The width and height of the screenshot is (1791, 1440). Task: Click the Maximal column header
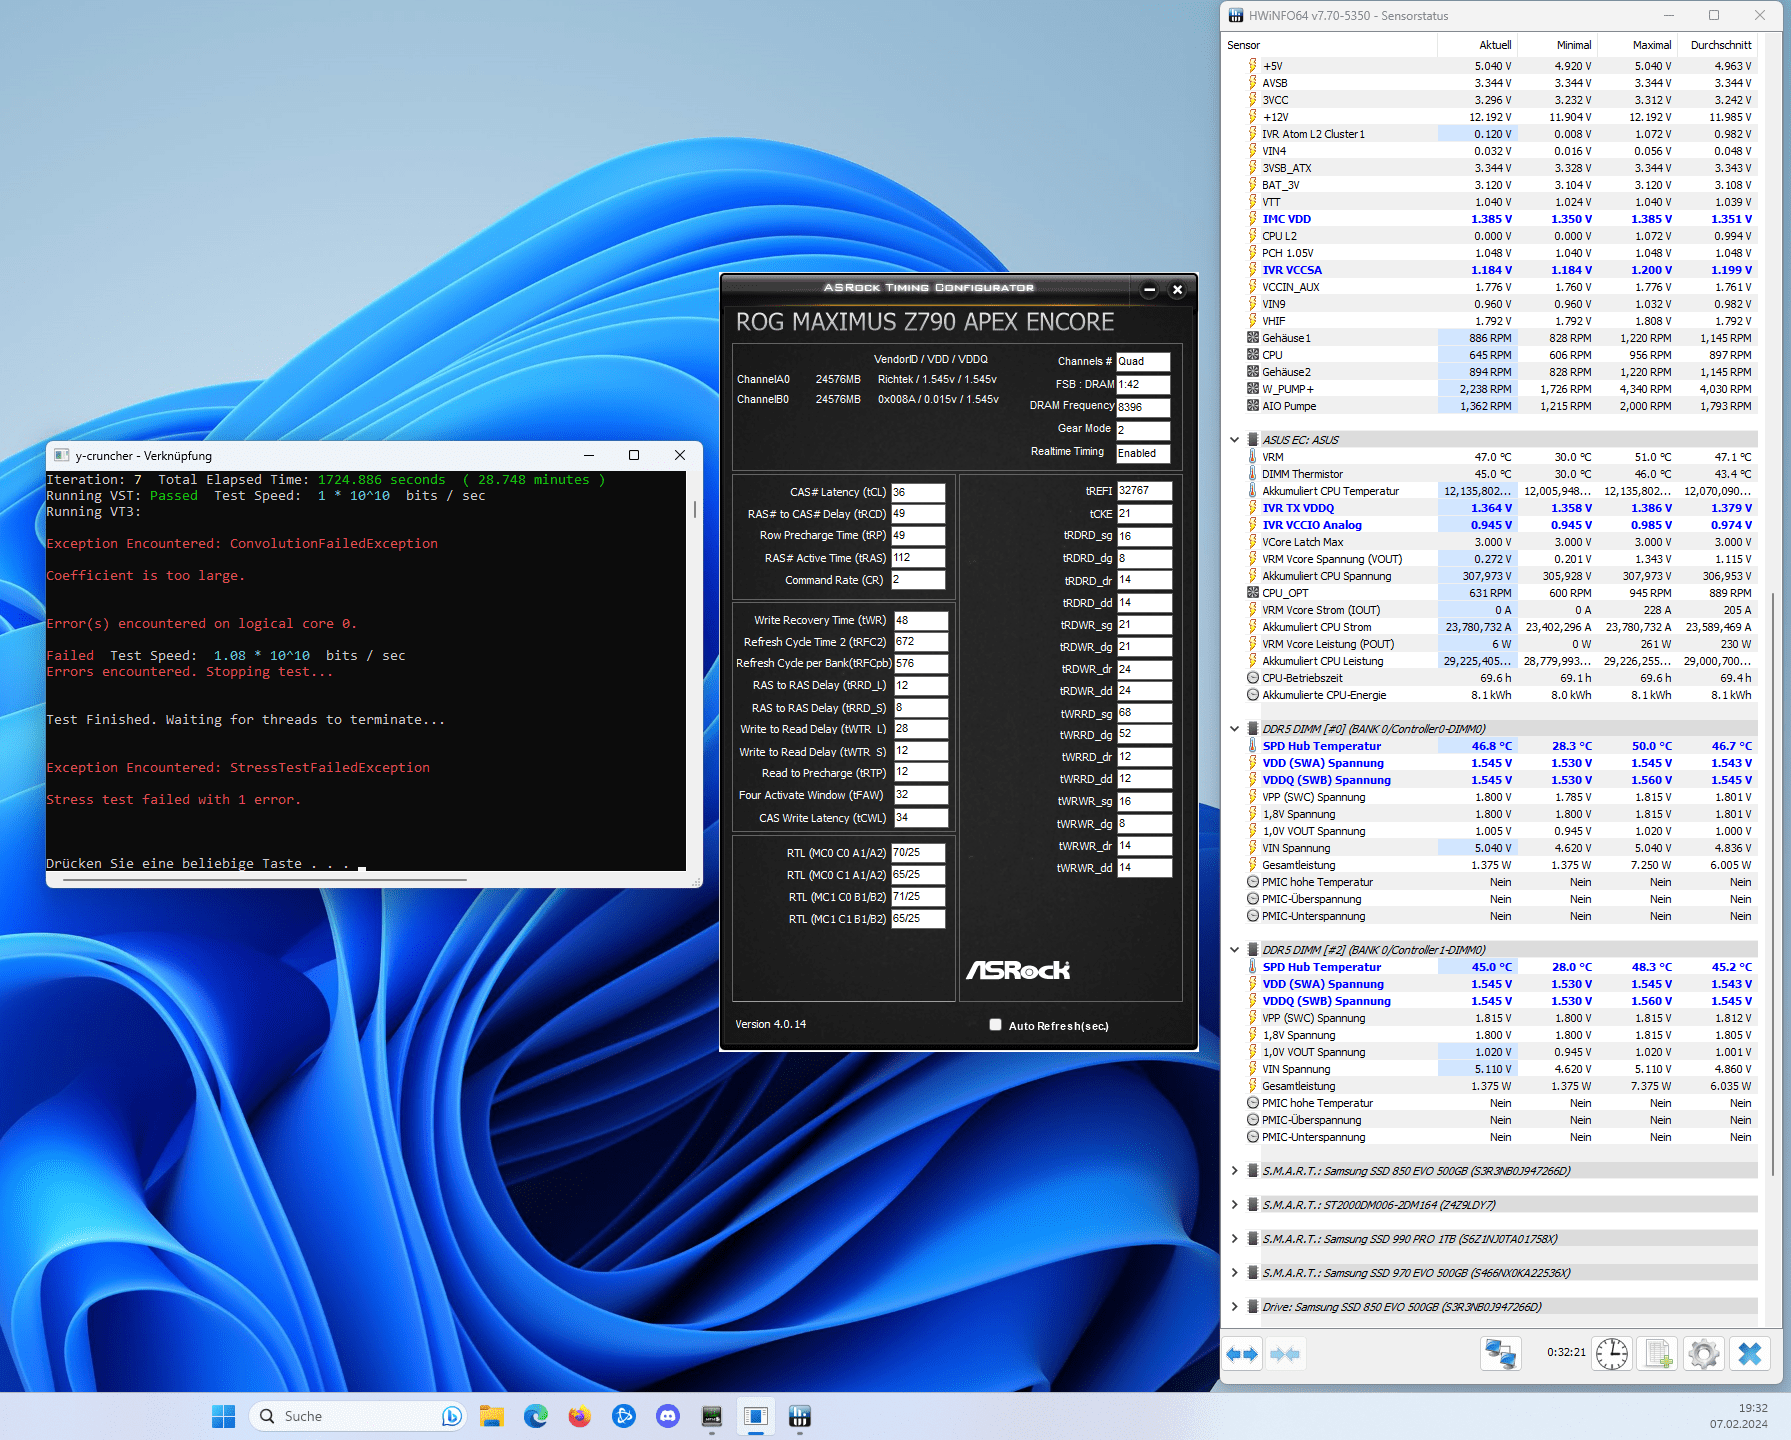tap(1651, 45)
